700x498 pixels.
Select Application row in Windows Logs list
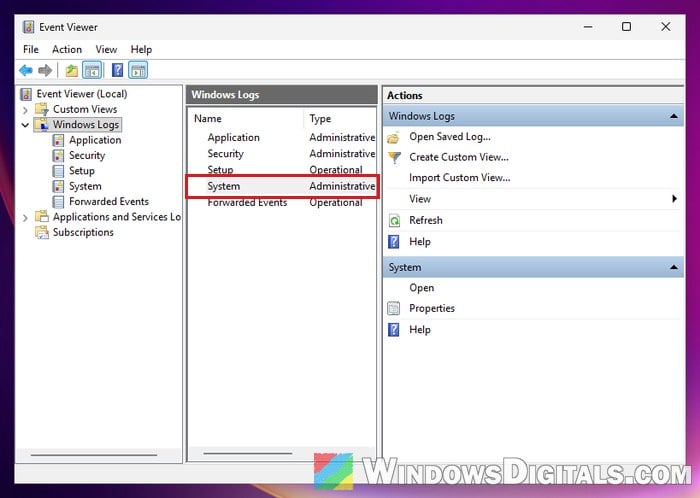[282, 137]
